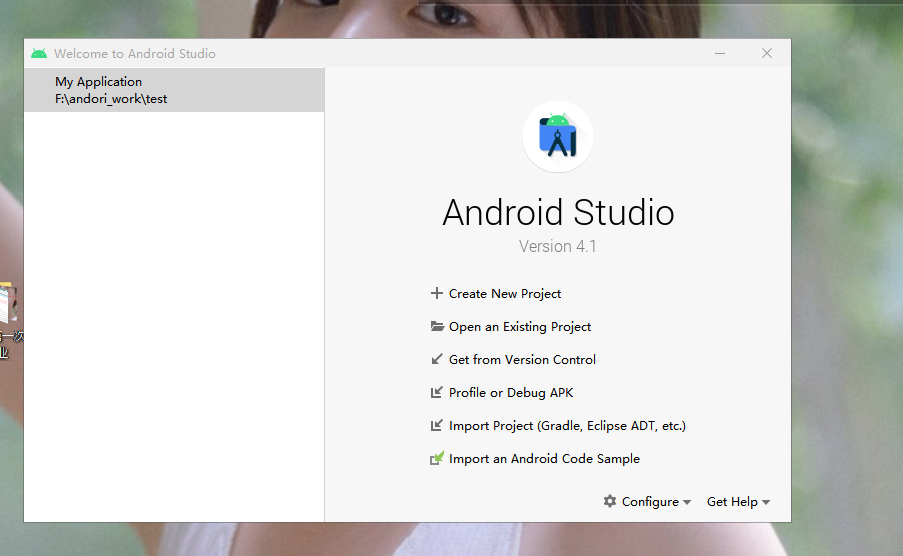
Task: Click the Configure gear icon
Action: [610, 501]
